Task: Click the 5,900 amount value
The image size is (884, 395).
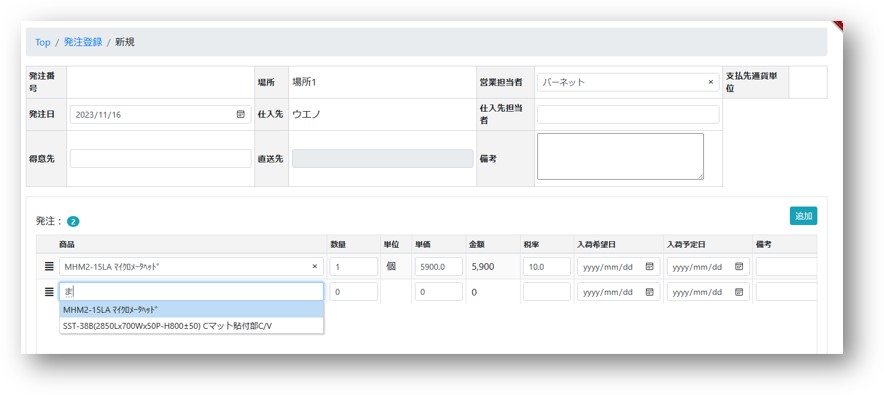Action: (x=483, y=267)
